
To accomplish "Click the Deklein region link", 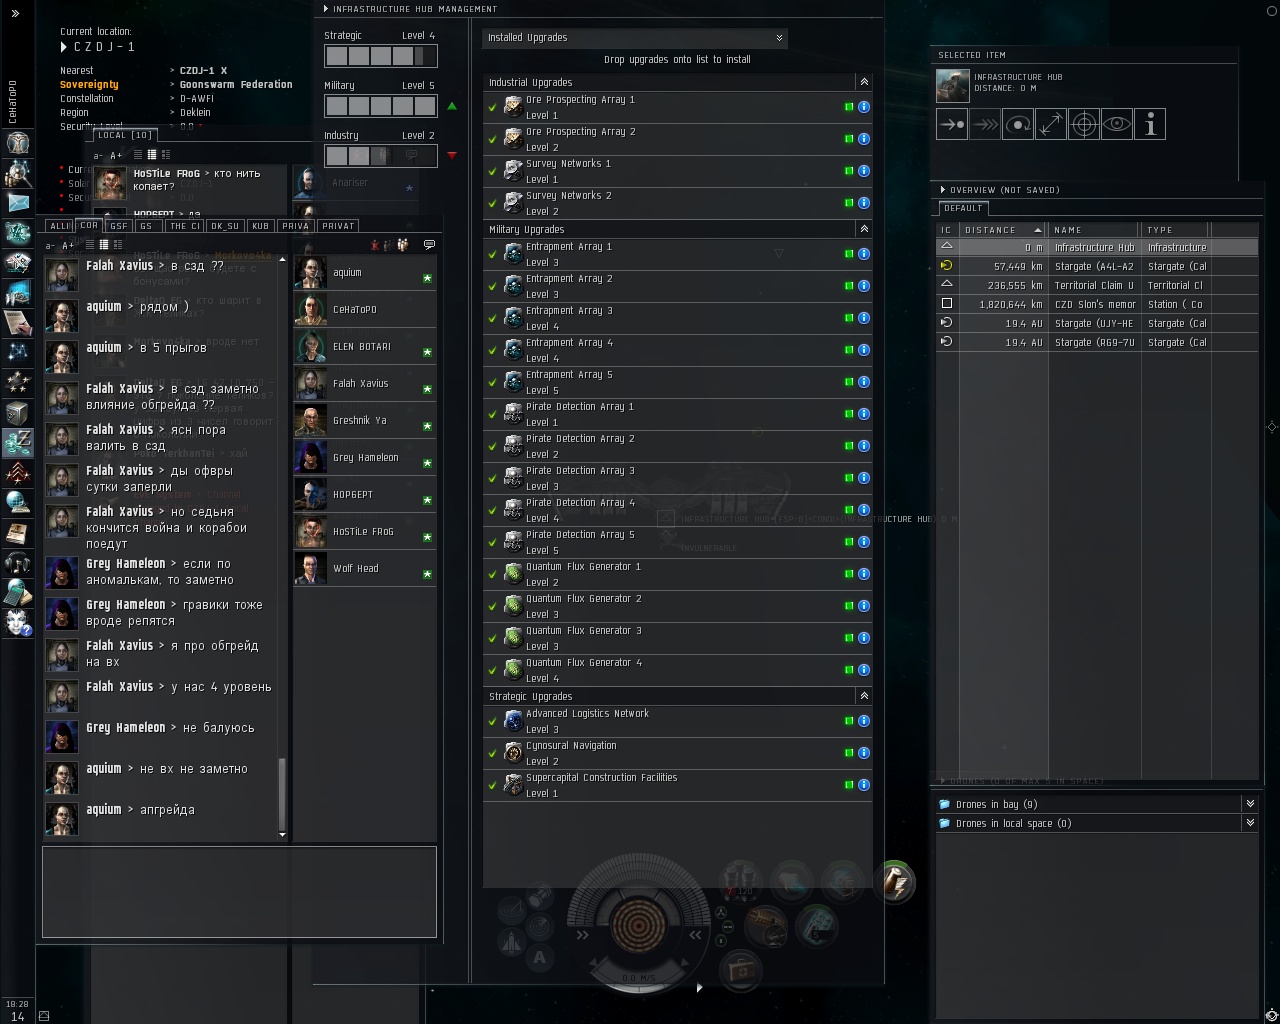I will pos(195,113).
